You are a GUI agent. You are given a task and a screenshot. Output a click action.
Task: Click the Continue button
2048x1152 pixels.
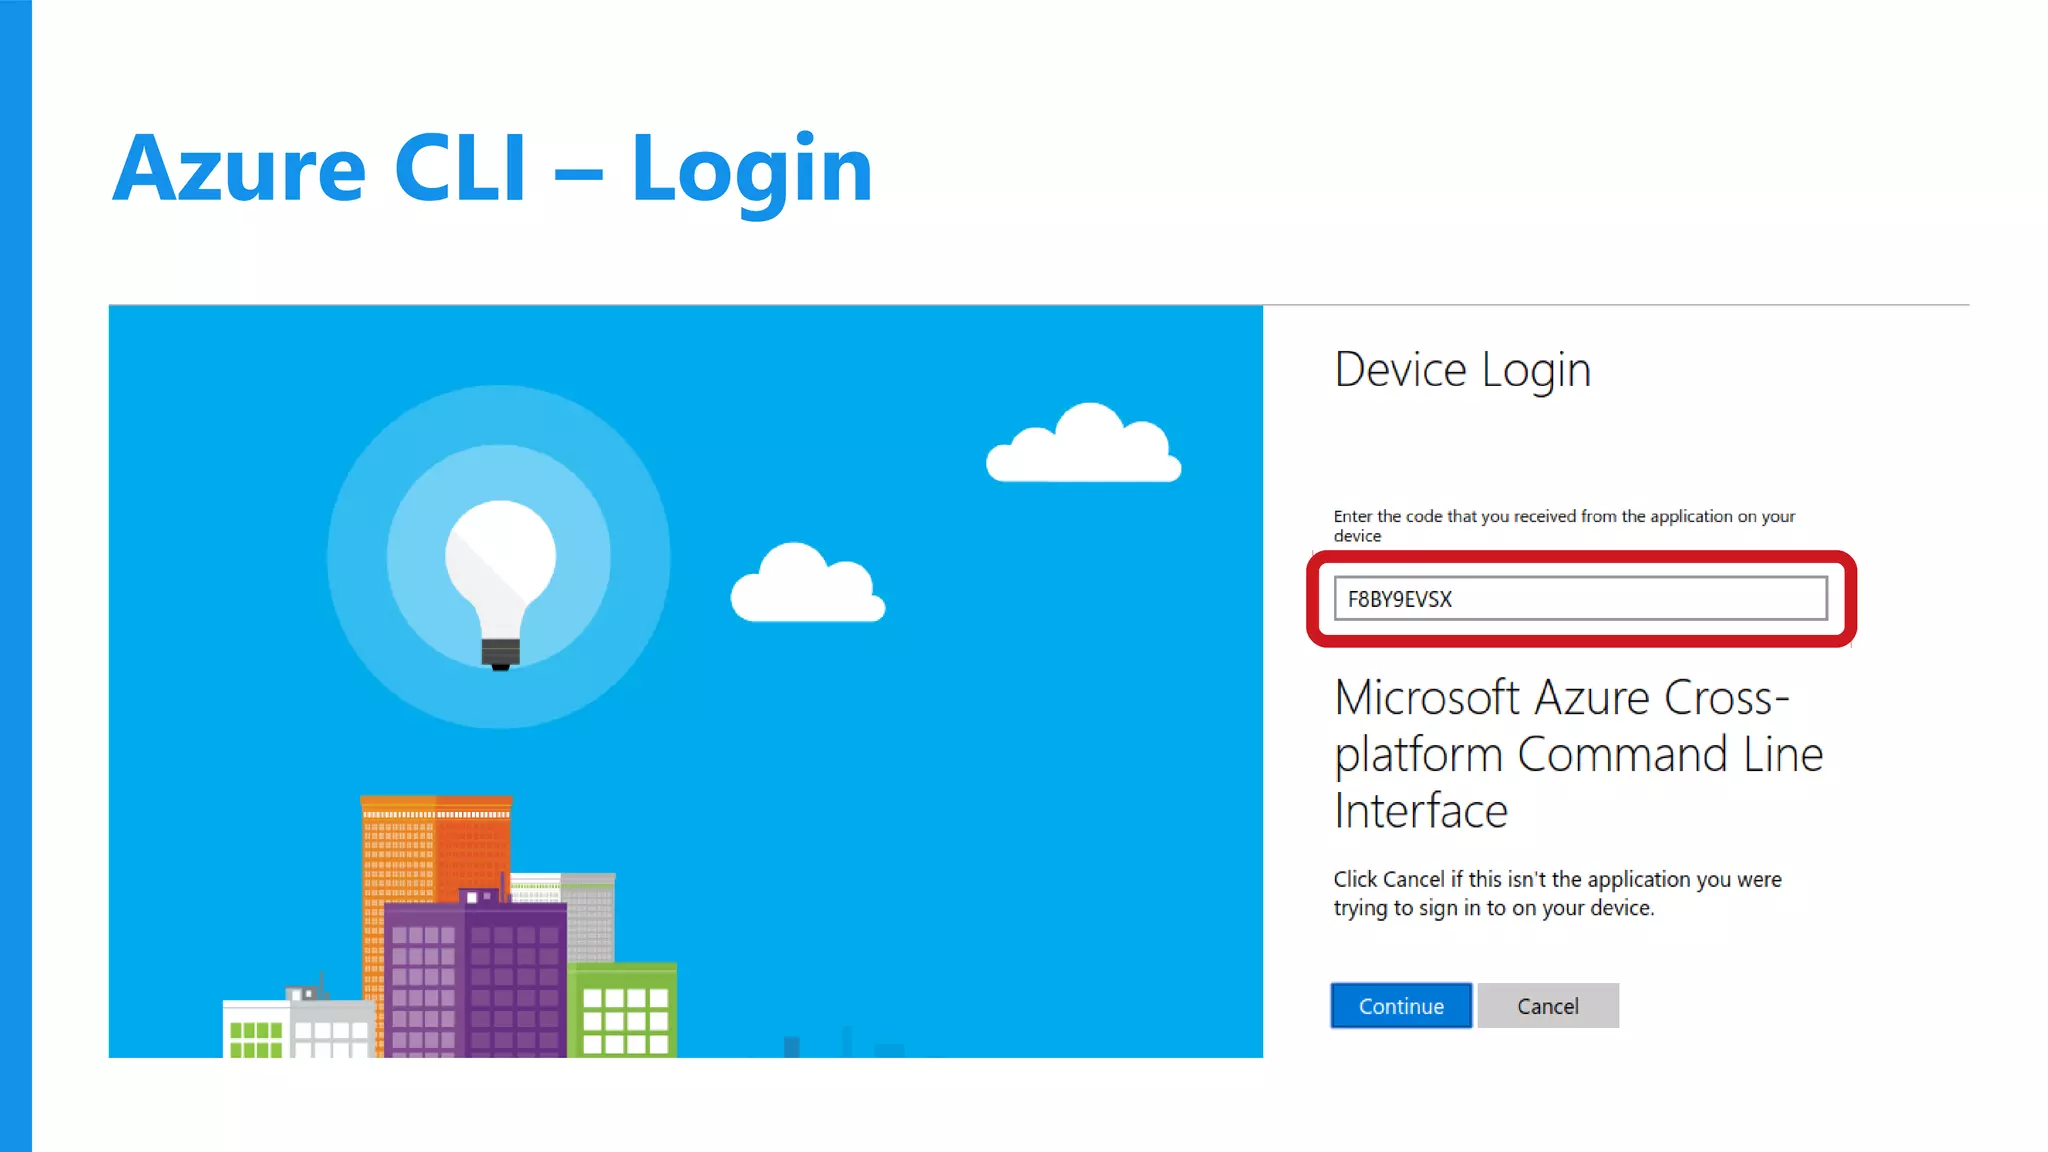(1401, 1006)
